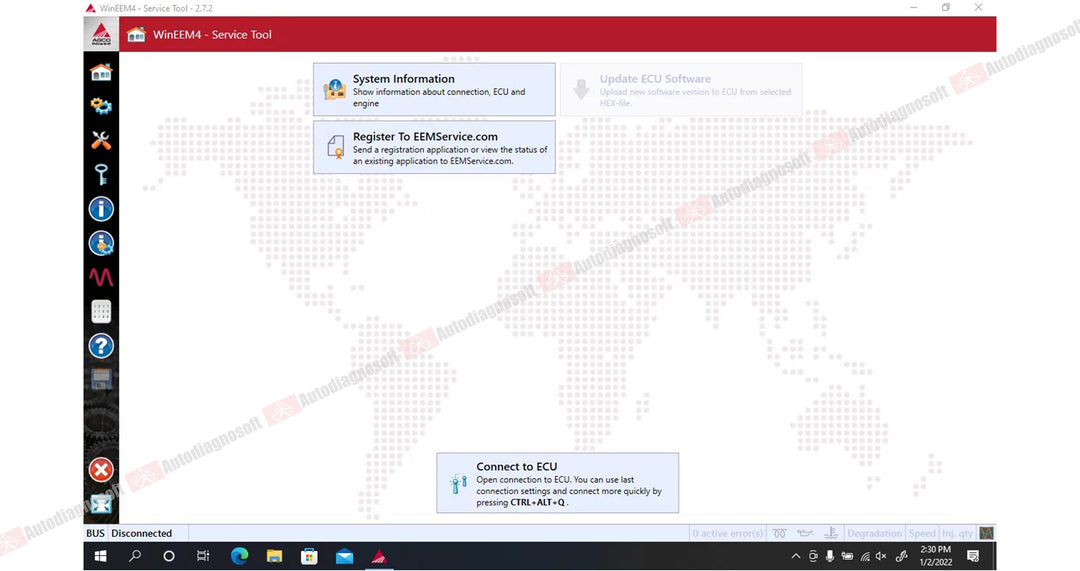
Task: Launch Microsoft Edge from taskbar
Action: point(239,556)
